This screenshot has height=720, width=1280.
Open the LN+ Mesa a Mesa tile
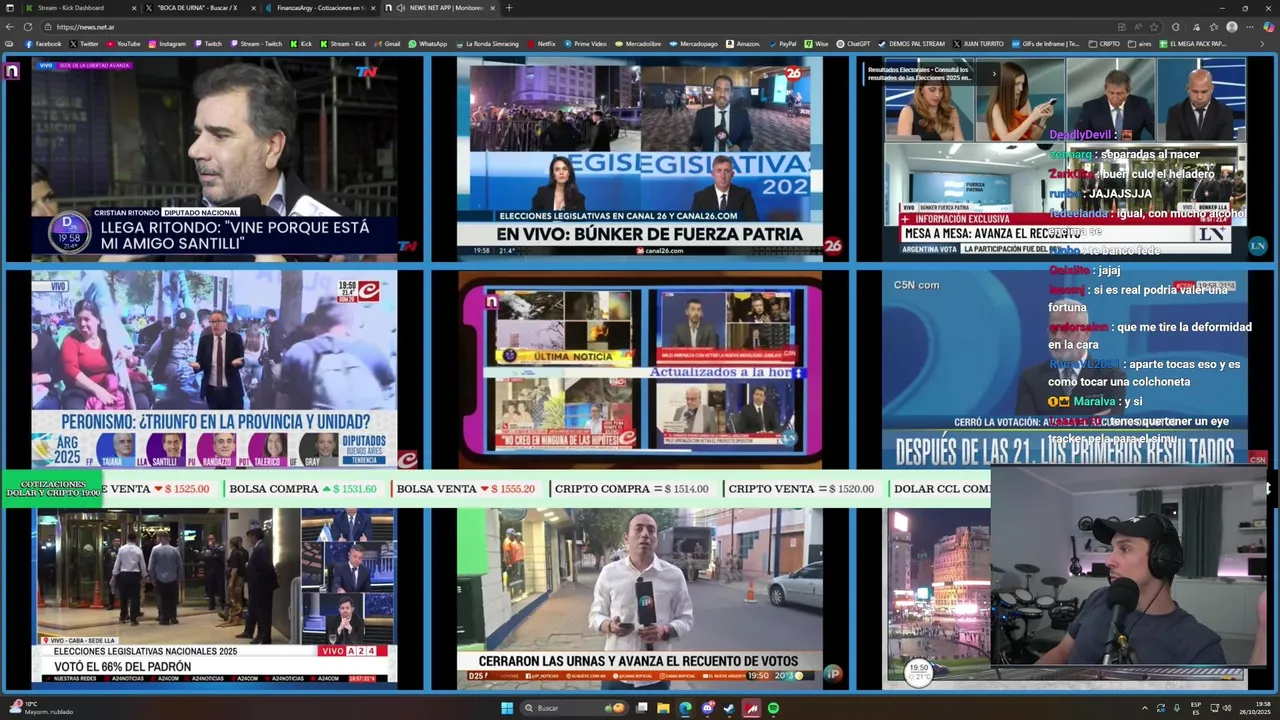[1065, 158]
